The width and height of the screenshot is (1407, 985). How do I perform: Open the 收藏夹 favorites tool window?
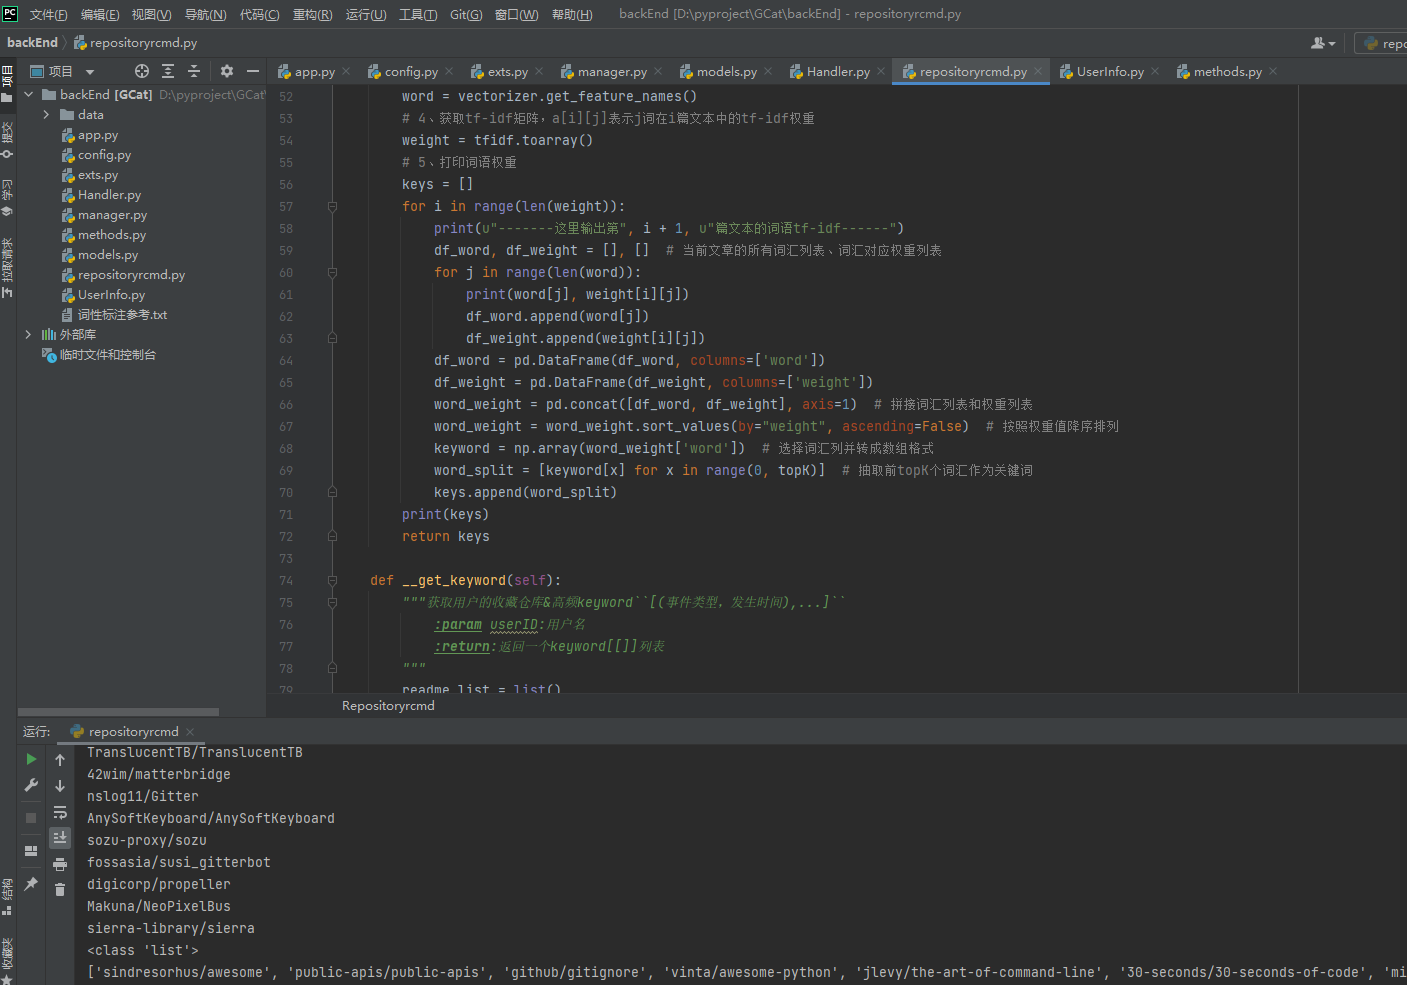(x=7, y=960)
